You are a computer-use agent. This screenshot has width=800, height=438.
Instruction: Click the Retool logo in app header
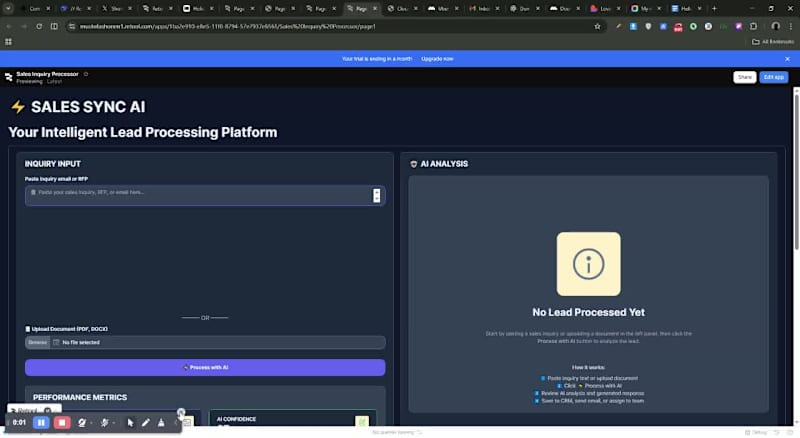[x=8, y=77]
